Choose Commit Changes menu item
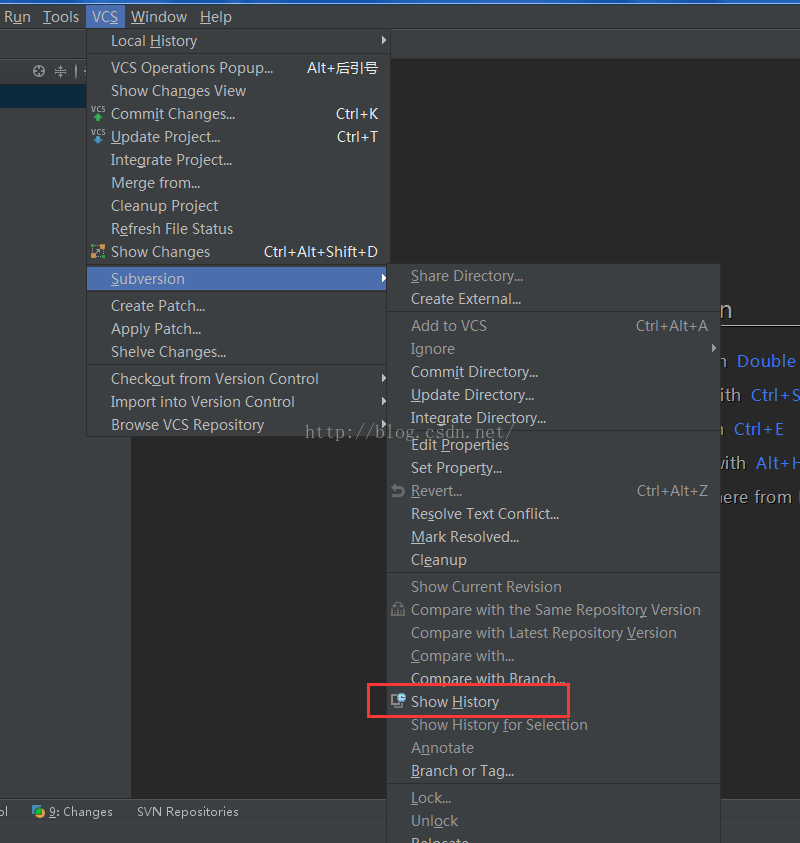 pyautogui.click(x=237, y=114)
